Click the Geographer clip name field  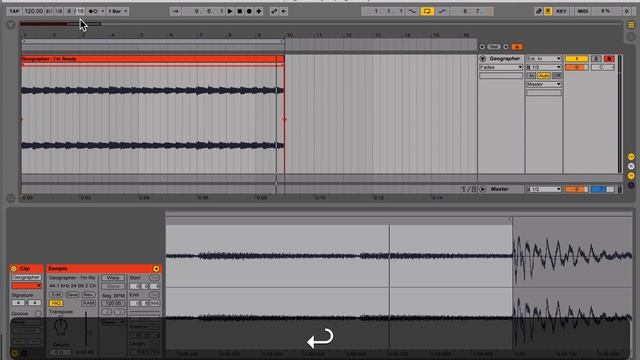click(26, 278)
